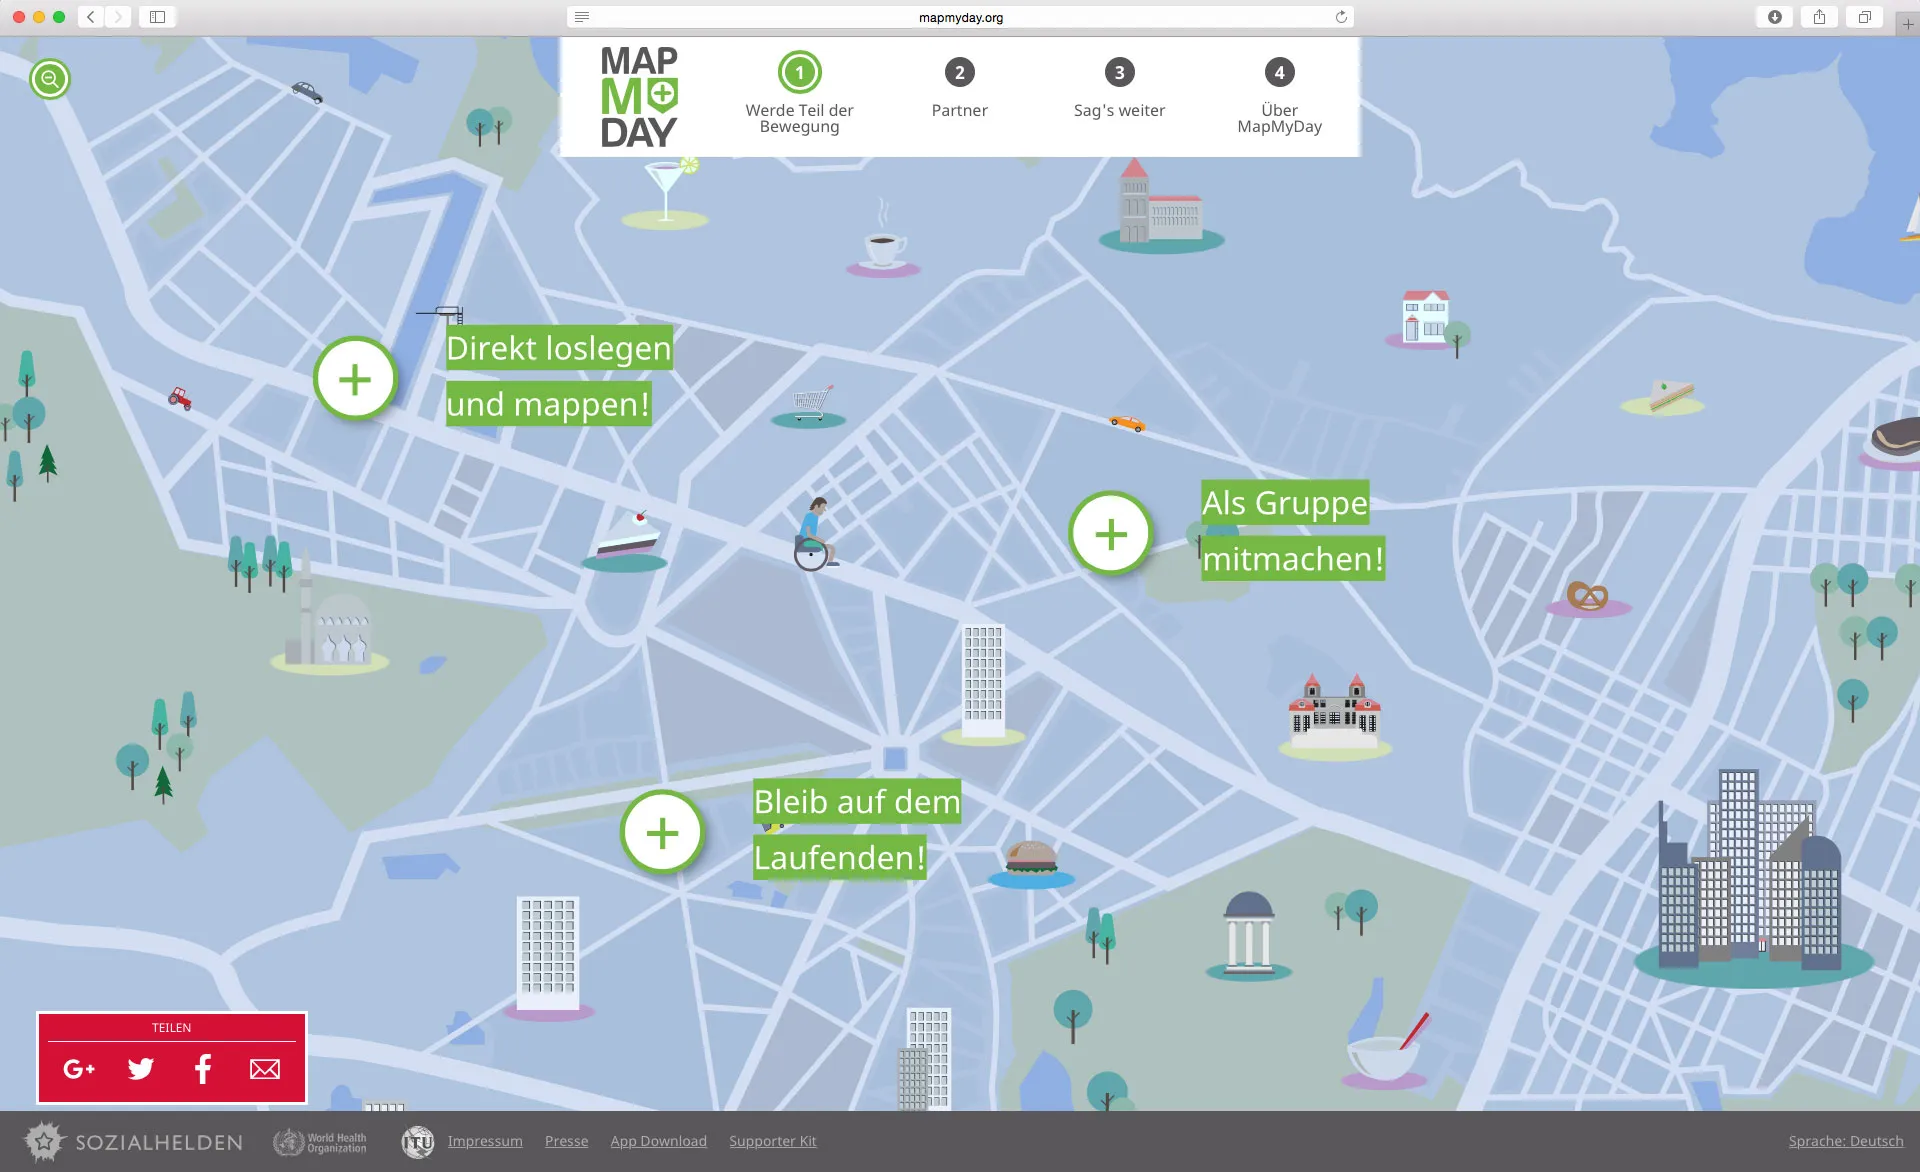Viewport: 1920px width, 1172px height.
Task: Open a new tab with the plus button
Action: coord(1907,24)
